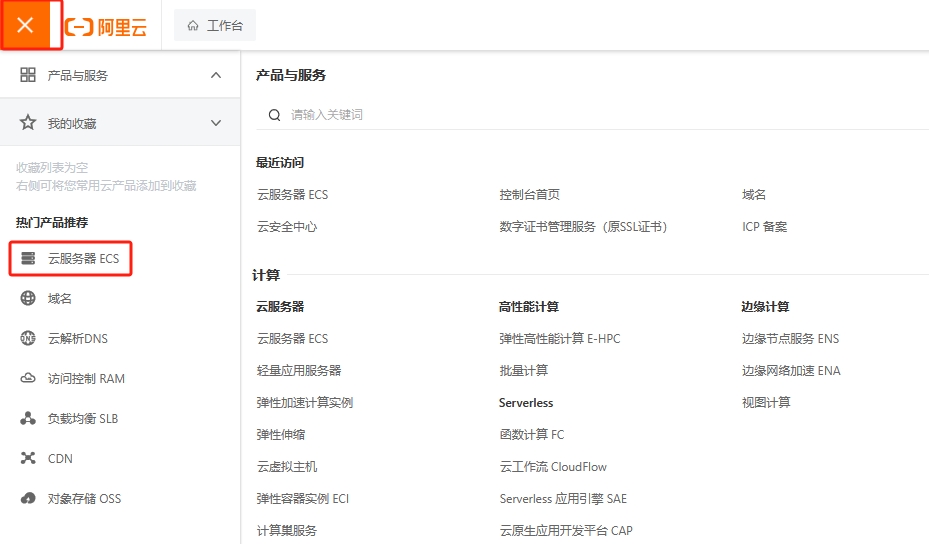
Task: Open 轻量应用服务器
Action: (x=299, y=370)
